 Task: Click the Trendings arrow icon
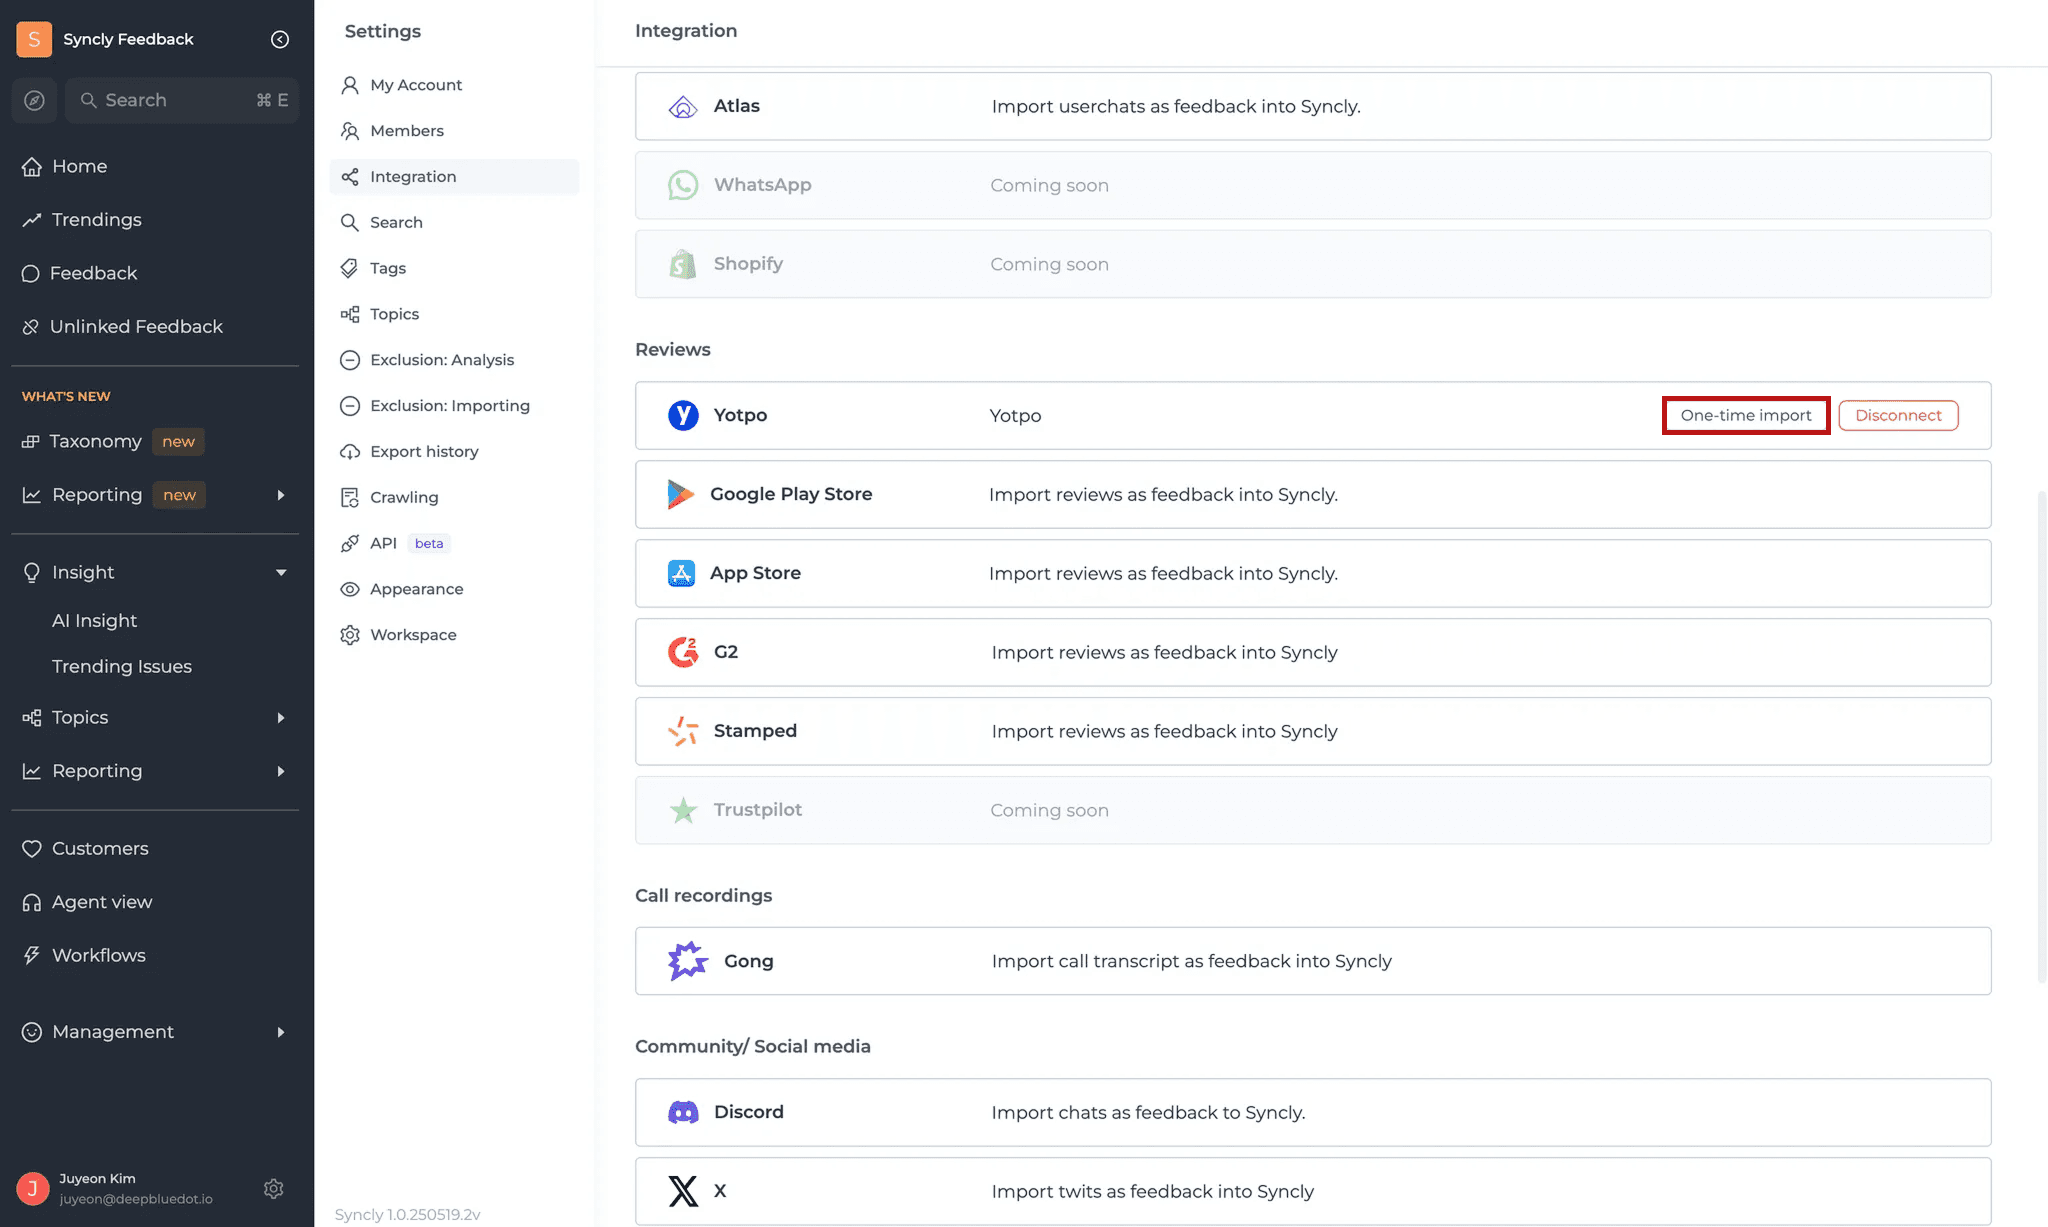coord(32,220)
